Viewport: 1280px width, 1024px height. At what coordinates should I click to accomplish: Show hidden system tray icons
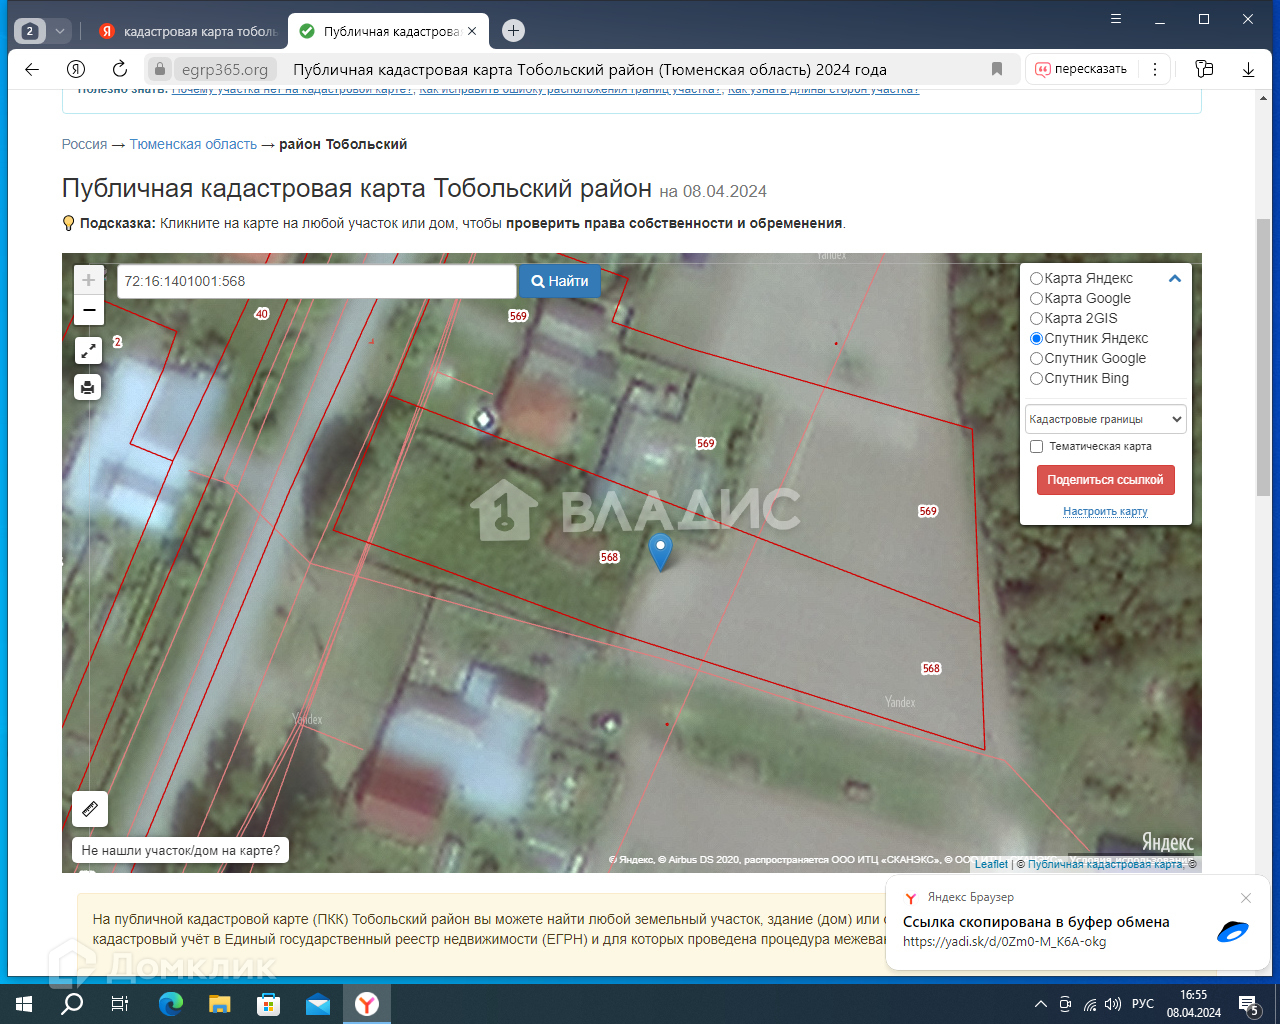click(1041, 1004)
